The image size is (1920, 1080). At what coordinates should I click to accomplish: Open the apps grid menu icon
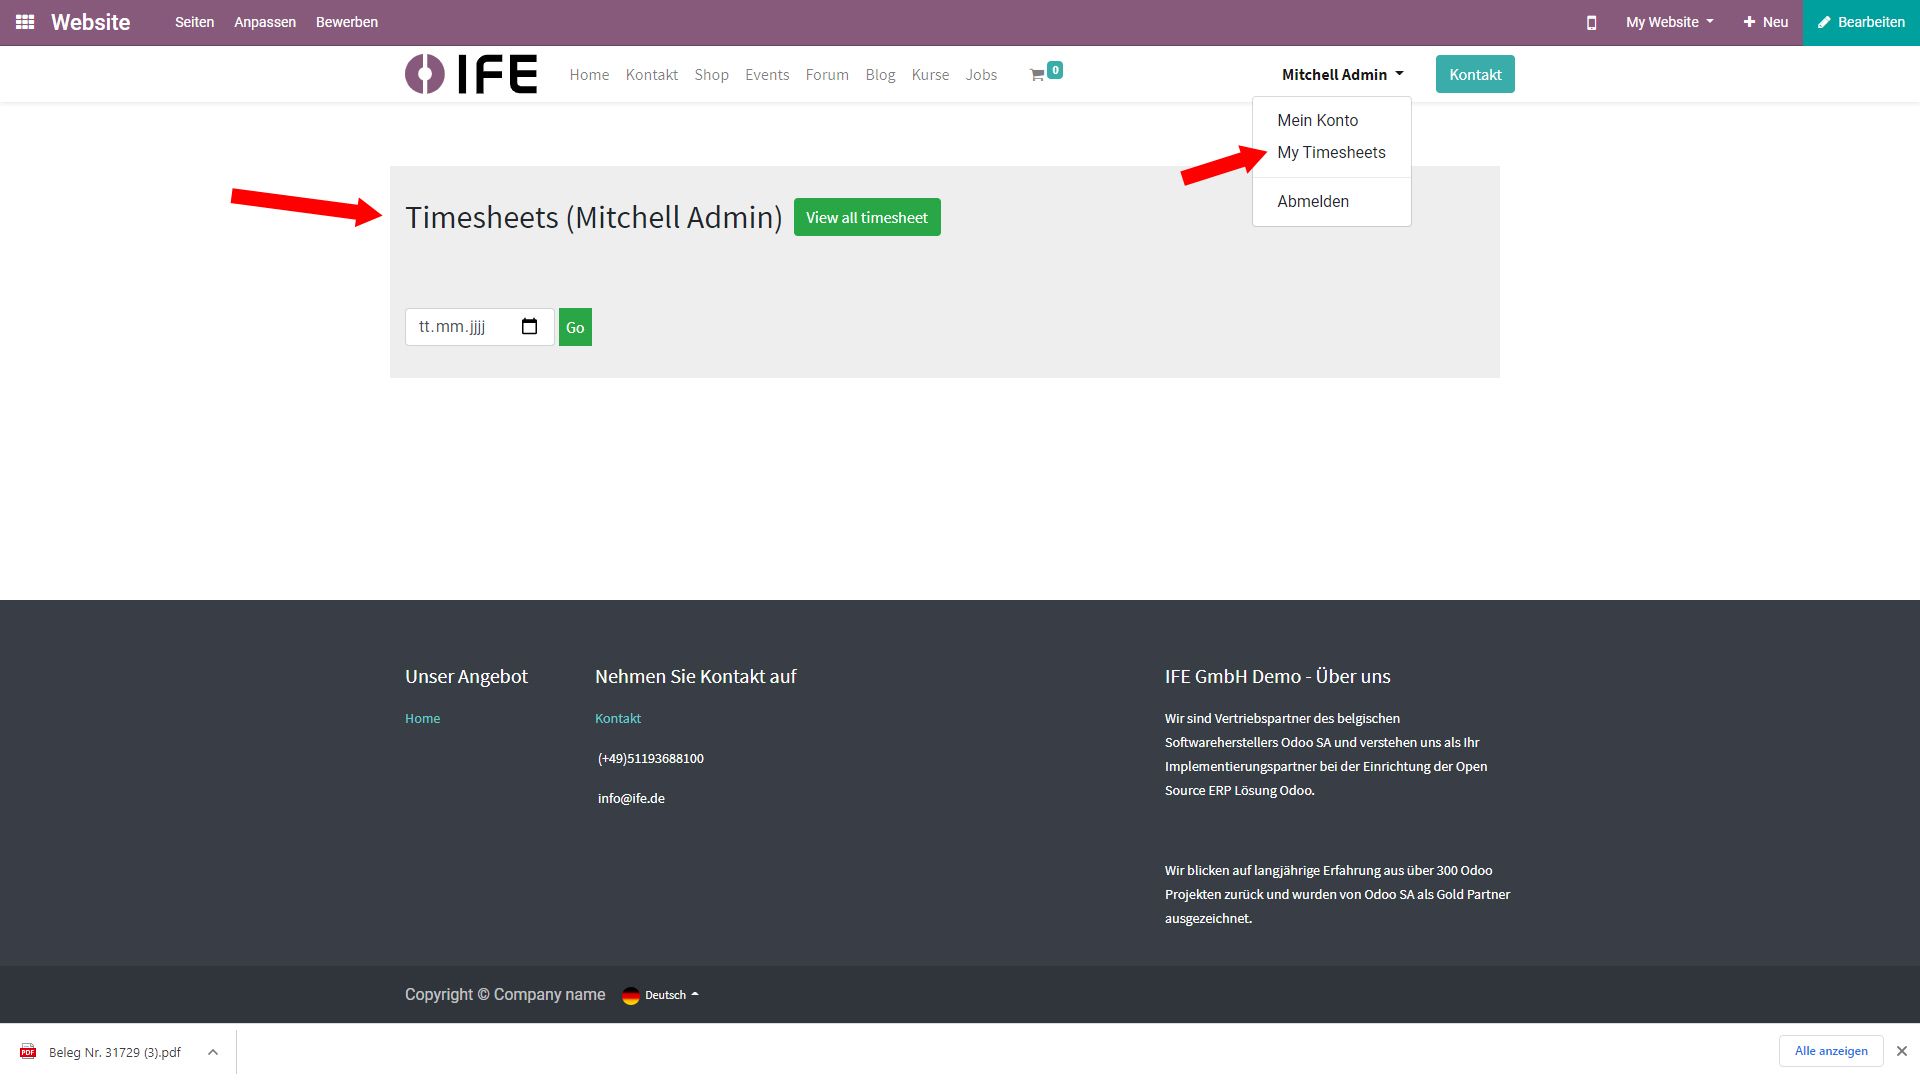point(25,22)
